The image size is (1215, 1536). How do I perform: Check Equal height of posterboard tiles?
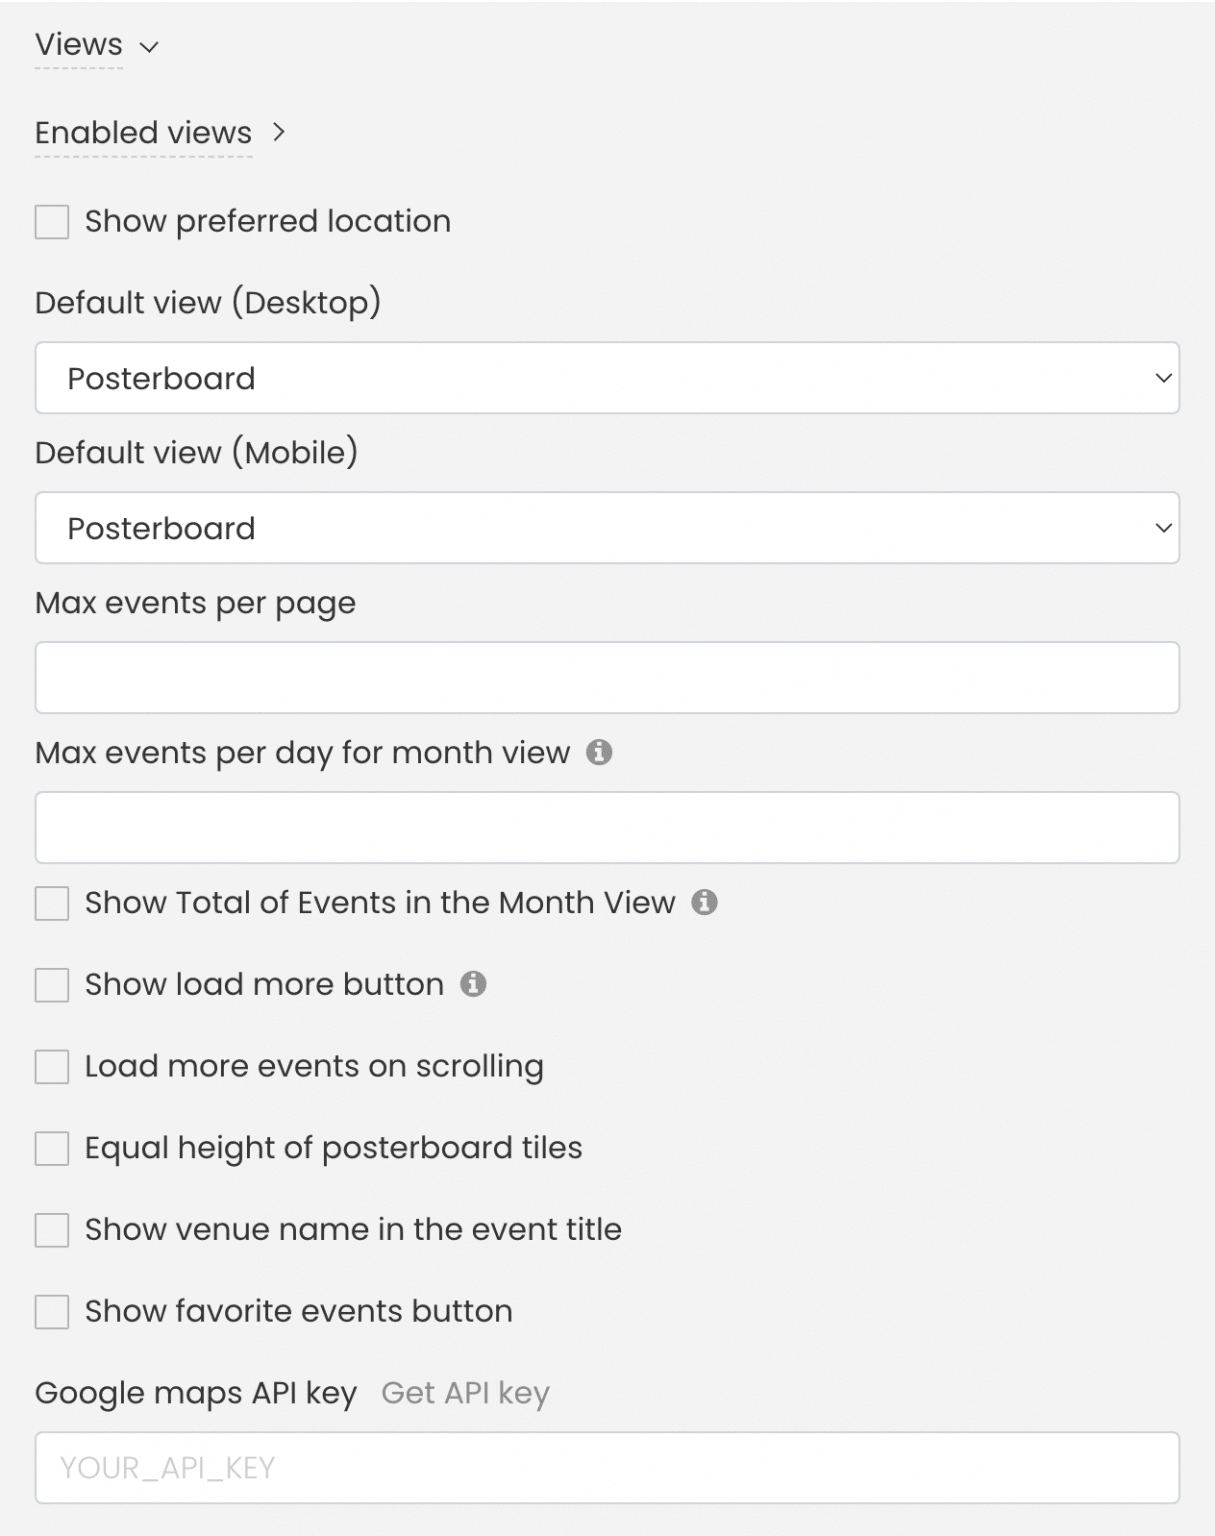[50, 1148]
